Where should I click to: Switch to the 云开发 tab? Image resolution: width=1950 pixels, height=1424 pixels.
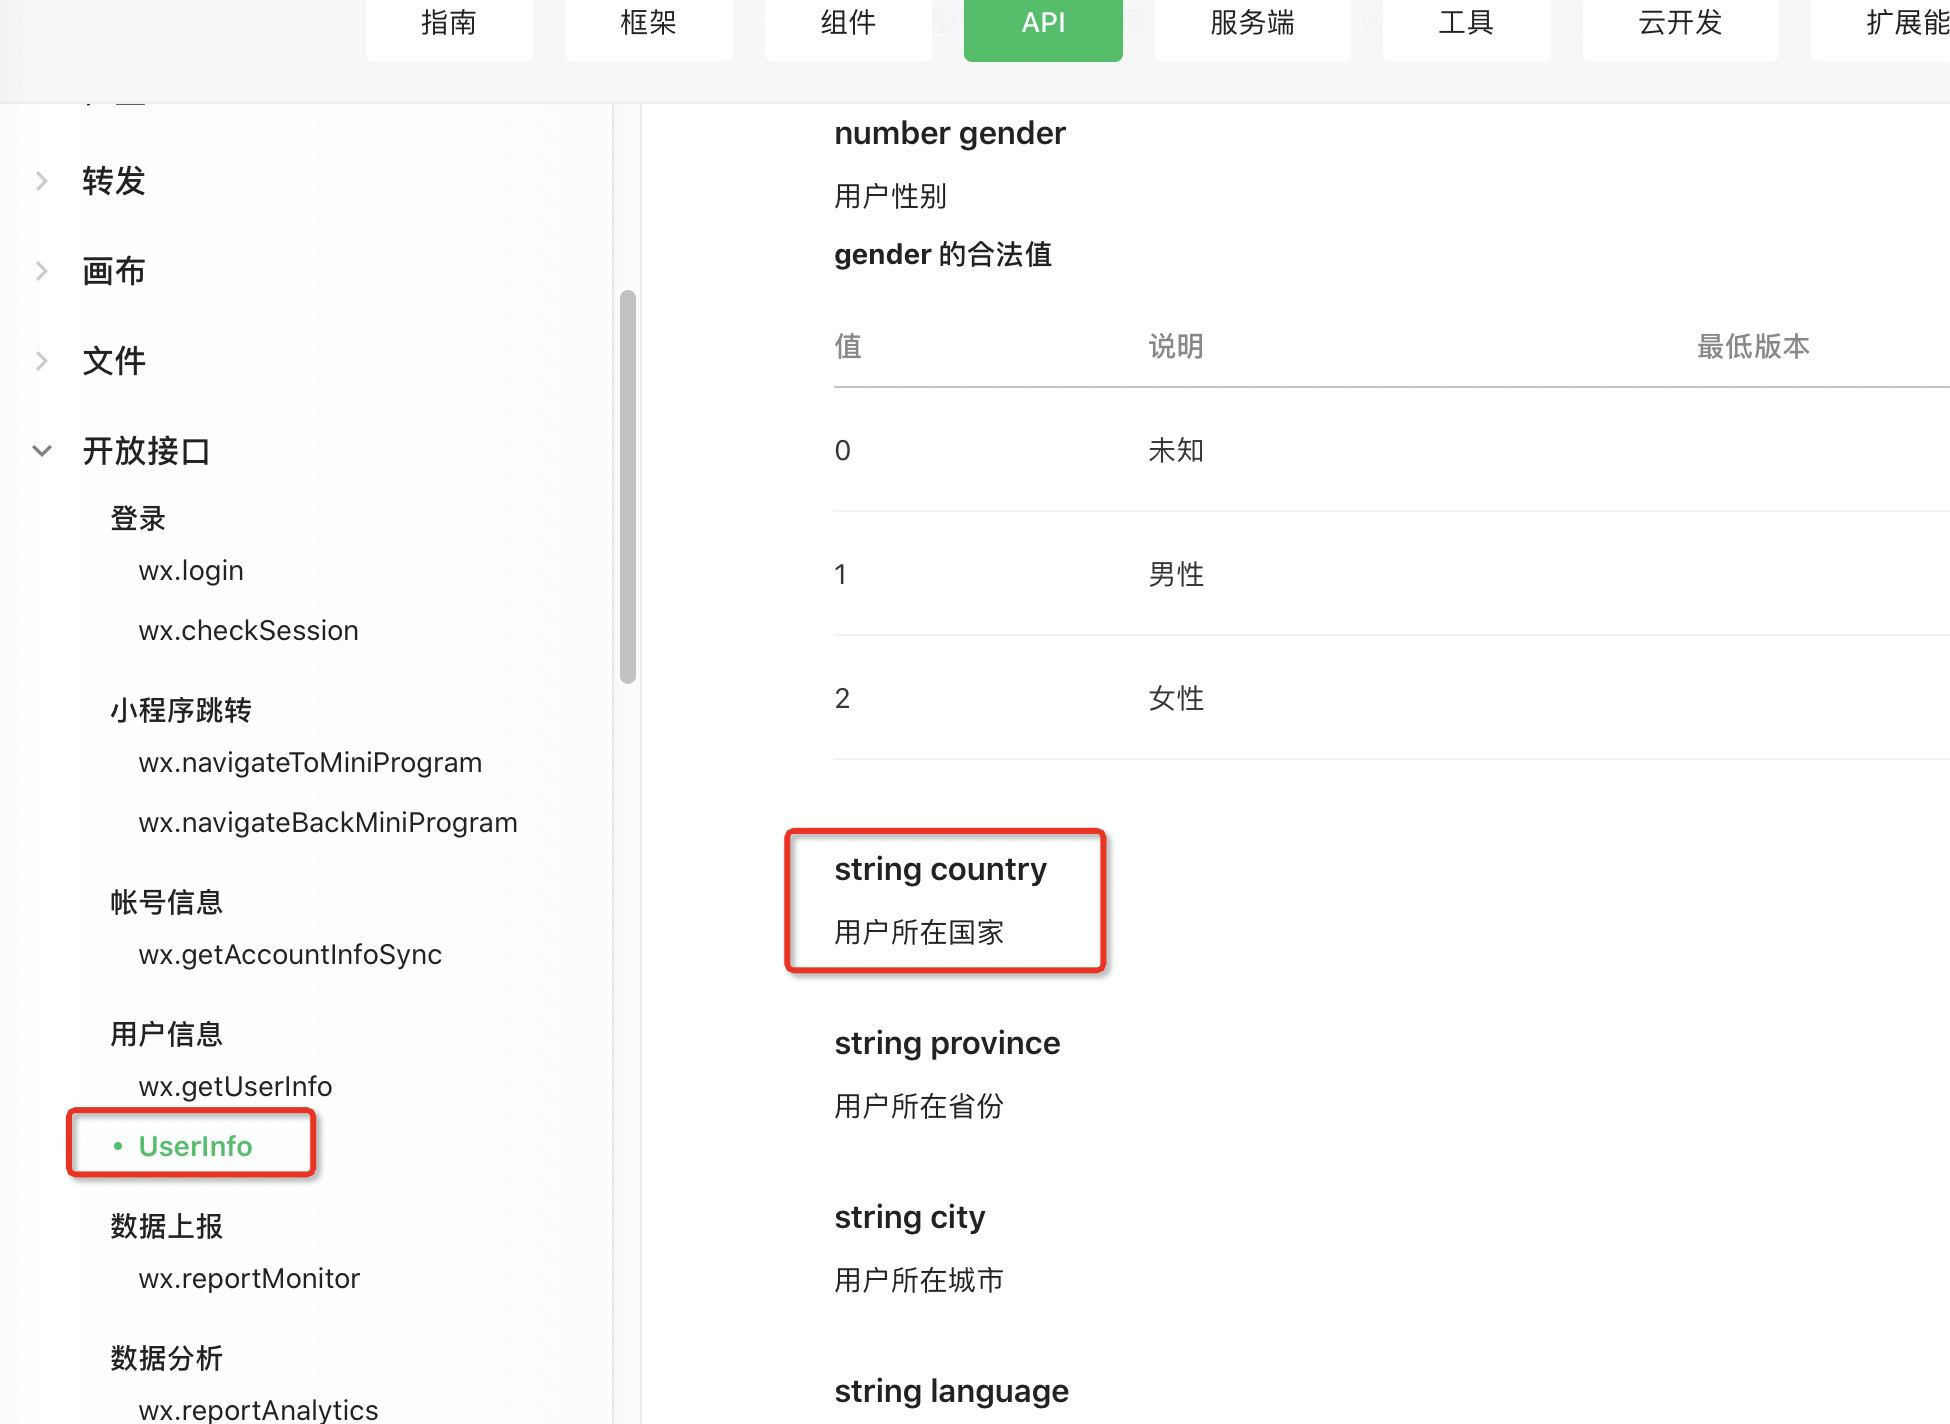[x=1680, y=24]
